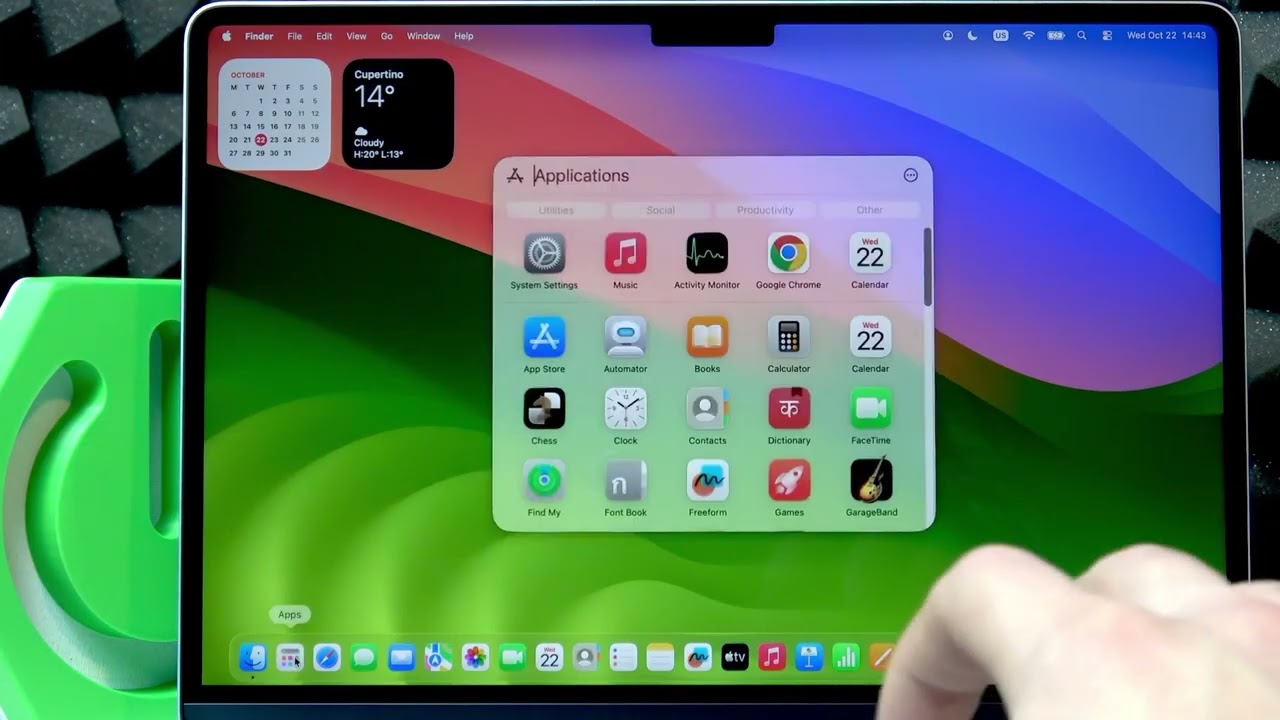Screen dimensions: 1280x720
Task: Select the Utilities category tab
Action: pyautogui.click(x=556, y=210)
